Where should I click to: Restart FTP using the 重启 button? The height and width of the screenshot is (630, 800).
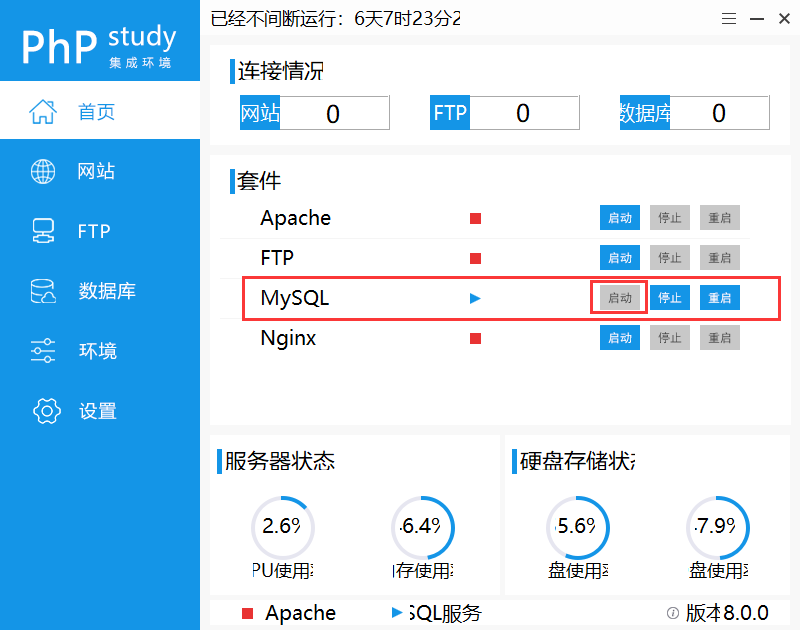(720, 258)
